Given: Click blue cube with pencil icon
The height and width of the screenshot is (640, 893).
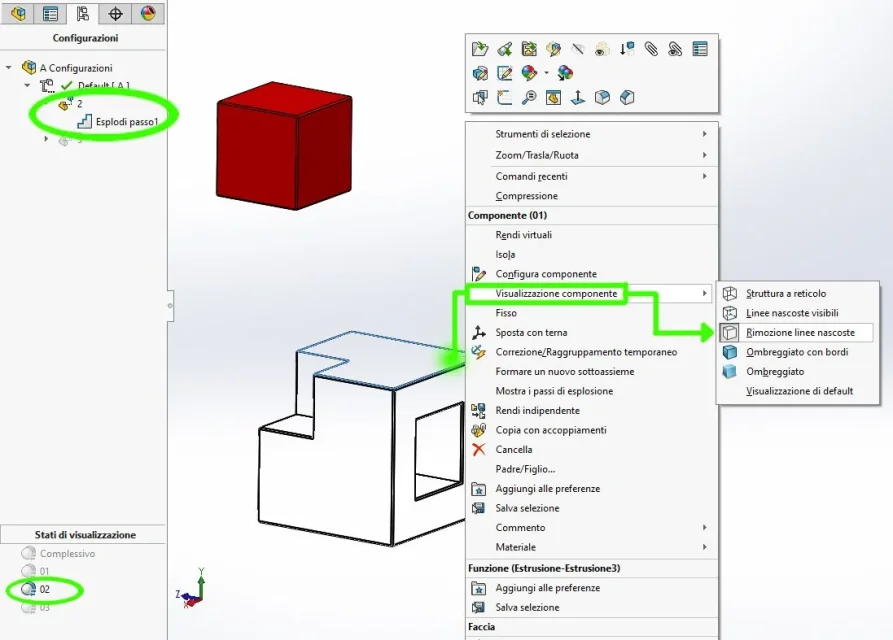Looking at the screenshot, I should 480,73.
